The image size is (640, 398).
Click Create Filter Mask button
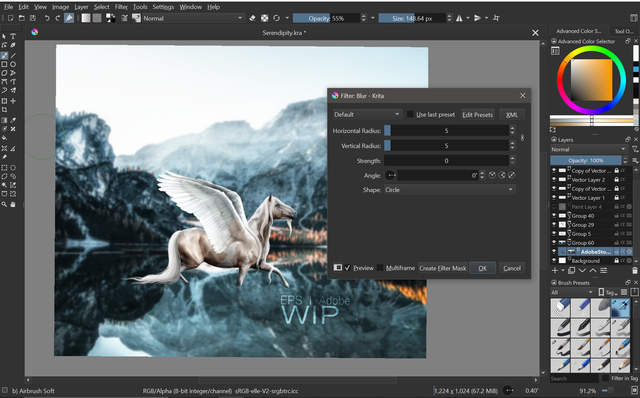pyautogui.click(x=442, y=268)
